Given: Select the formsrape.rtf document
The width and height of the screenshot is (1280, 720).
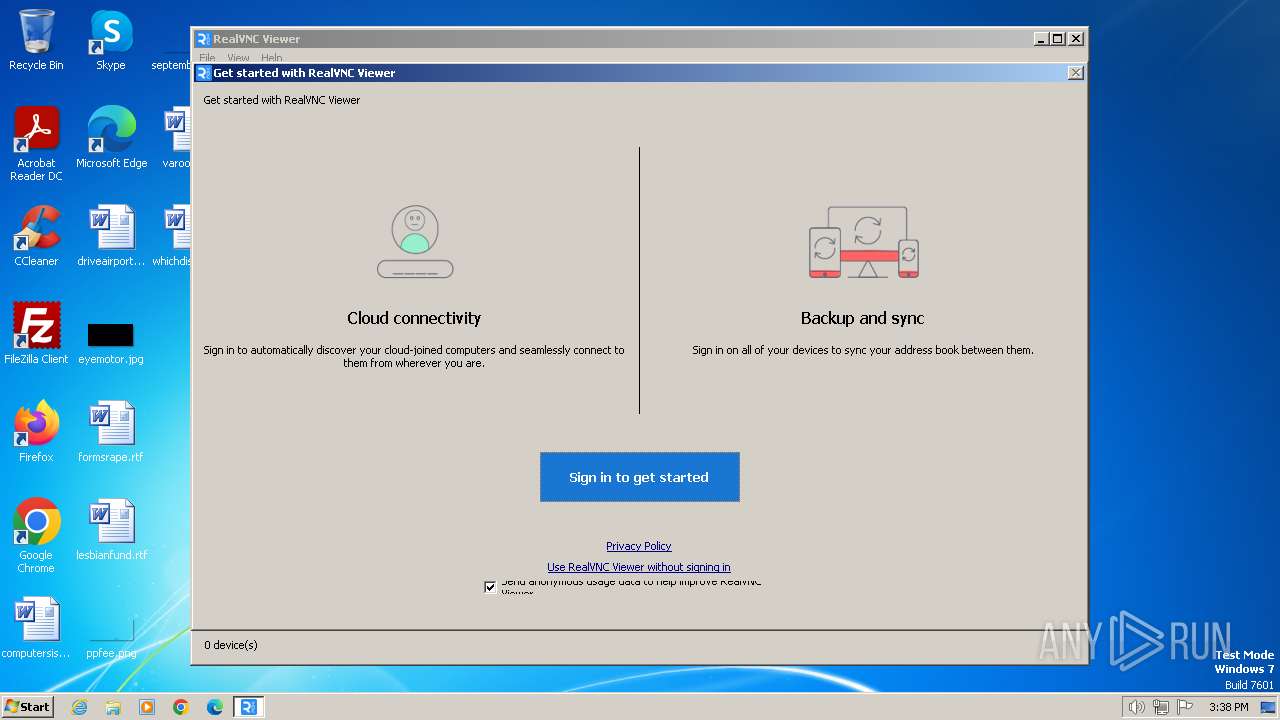Looking at the screenshot, I should click(x=111, y=431).
